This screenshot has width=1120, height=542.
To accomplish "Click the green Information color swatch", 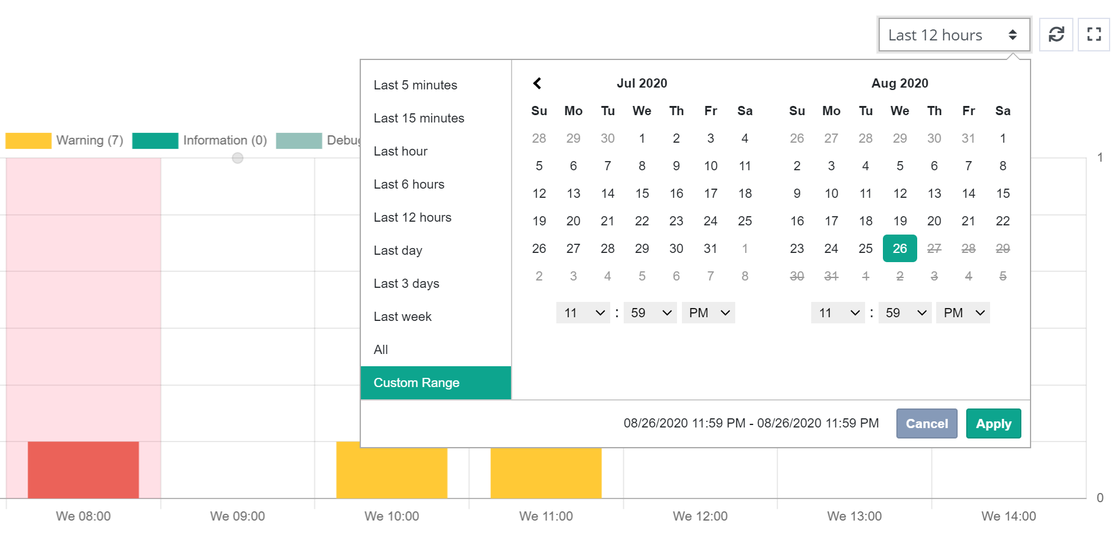I will pos(155,141).
